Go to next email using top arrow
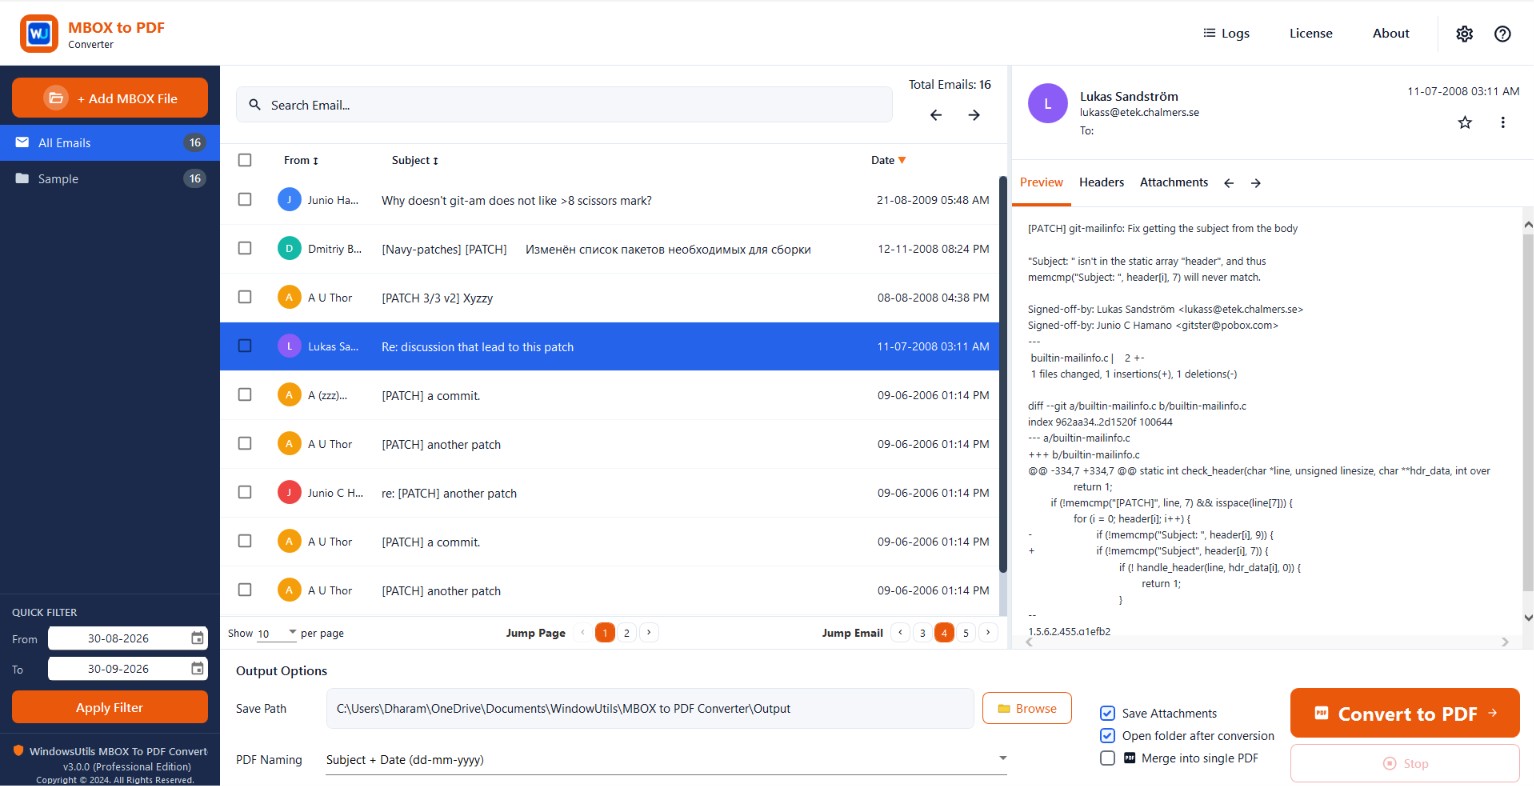The width and height of the screenshot is (1534, 786). click(x=974, y=115)
